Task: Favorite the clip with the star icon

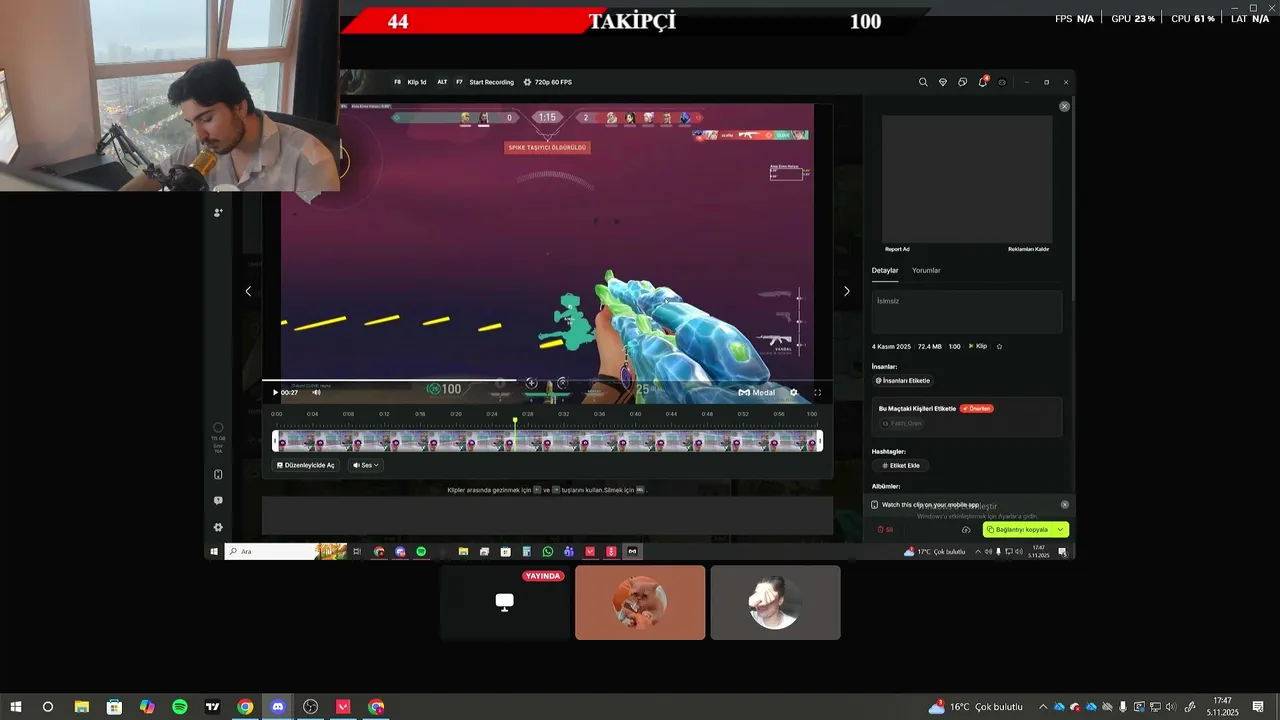Action: point(999,346)
